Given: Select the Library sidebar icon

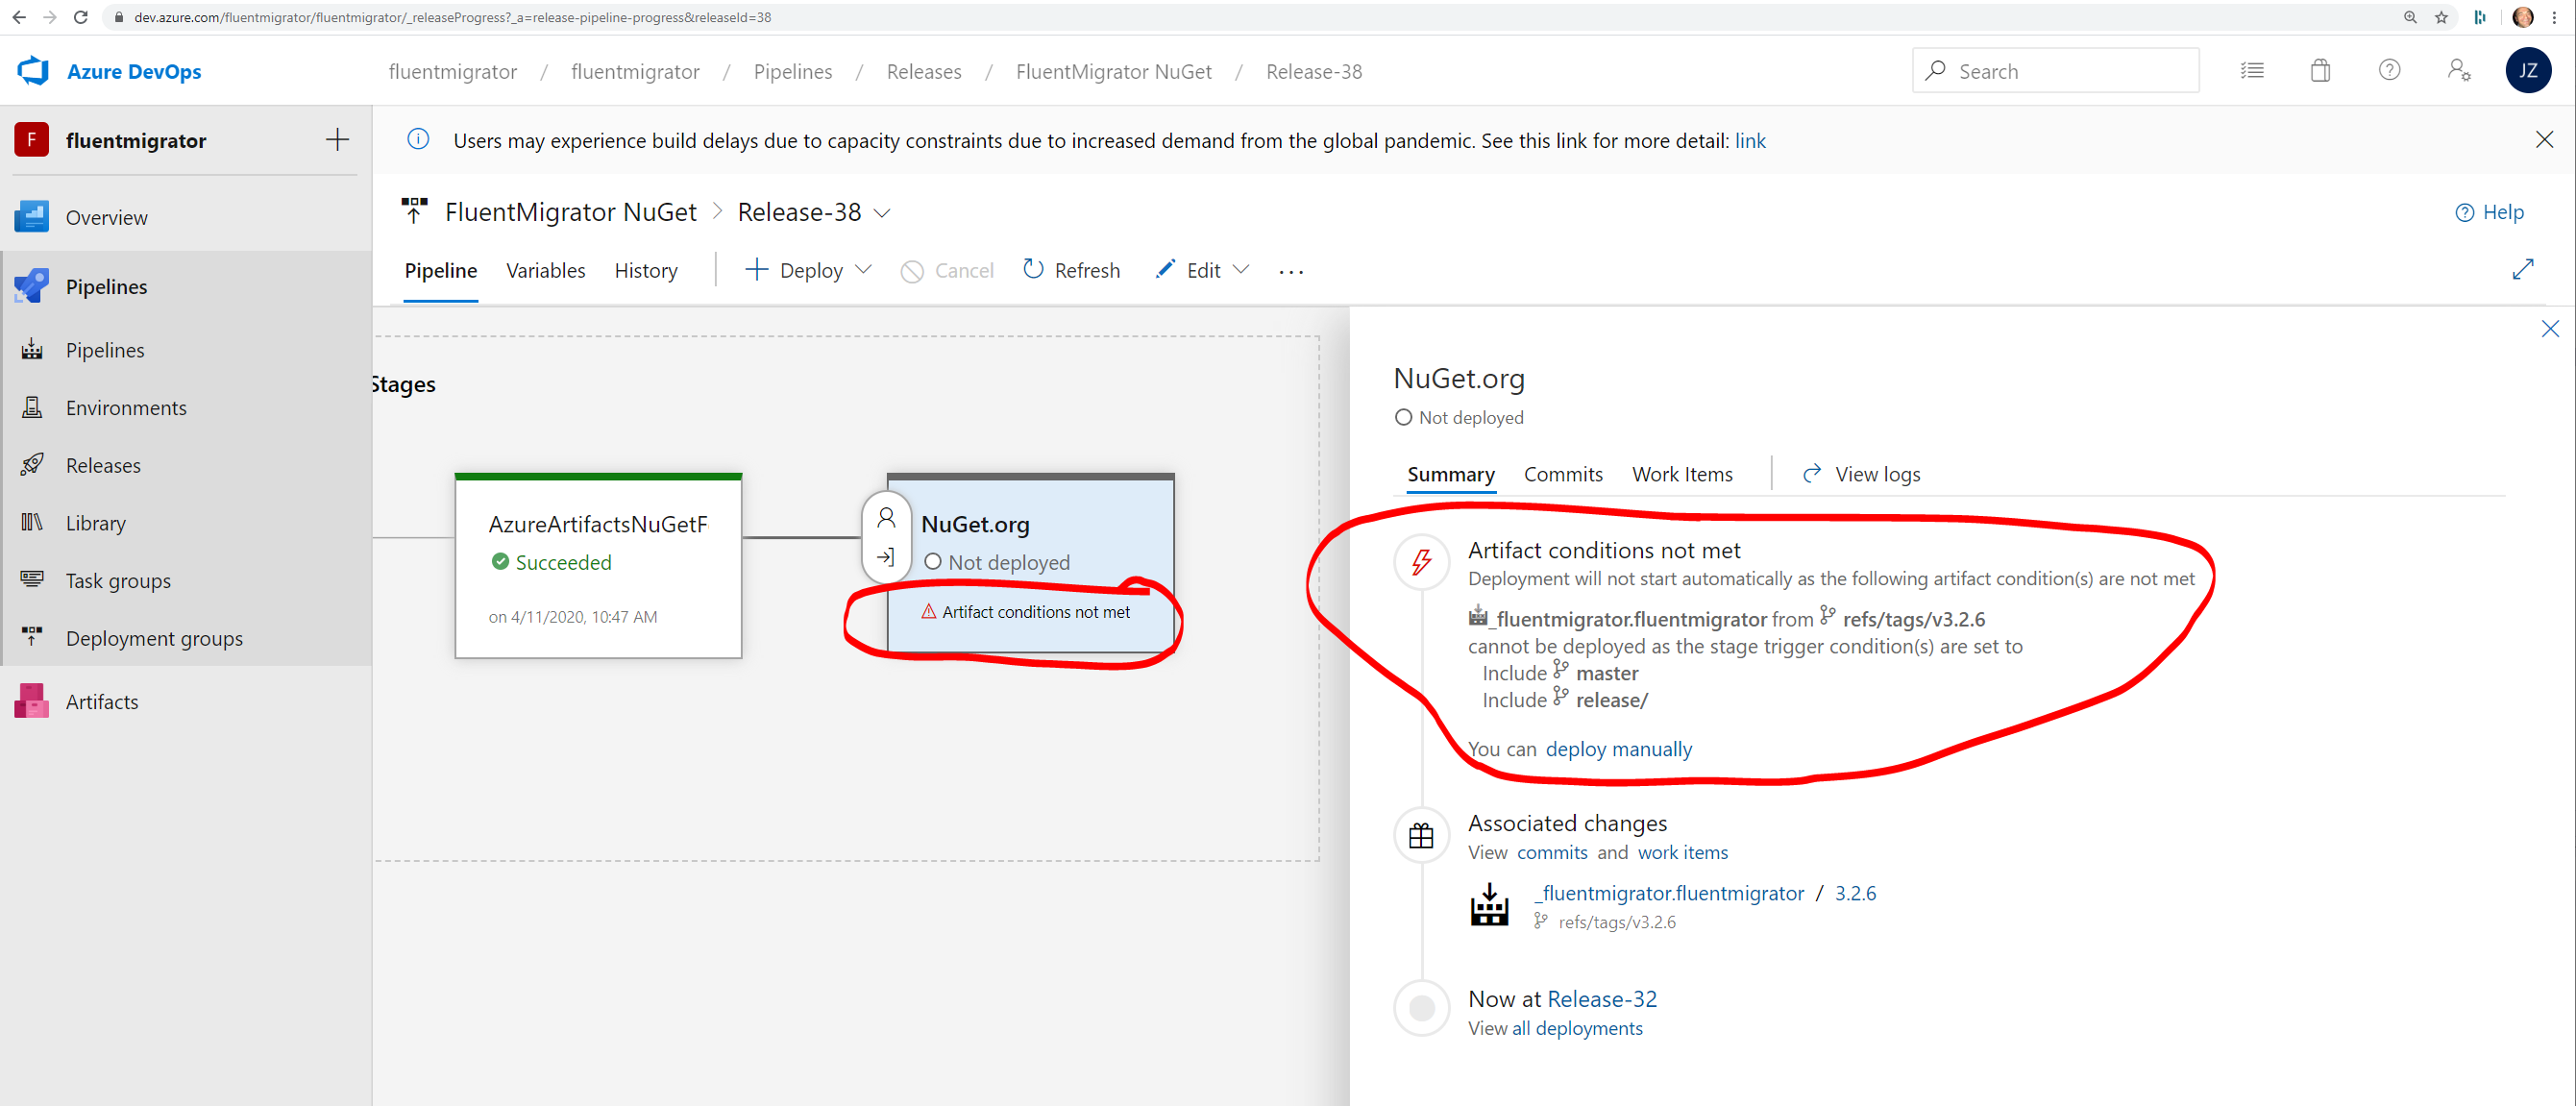Looking at the screenshot, I should [x=32, y=522].
